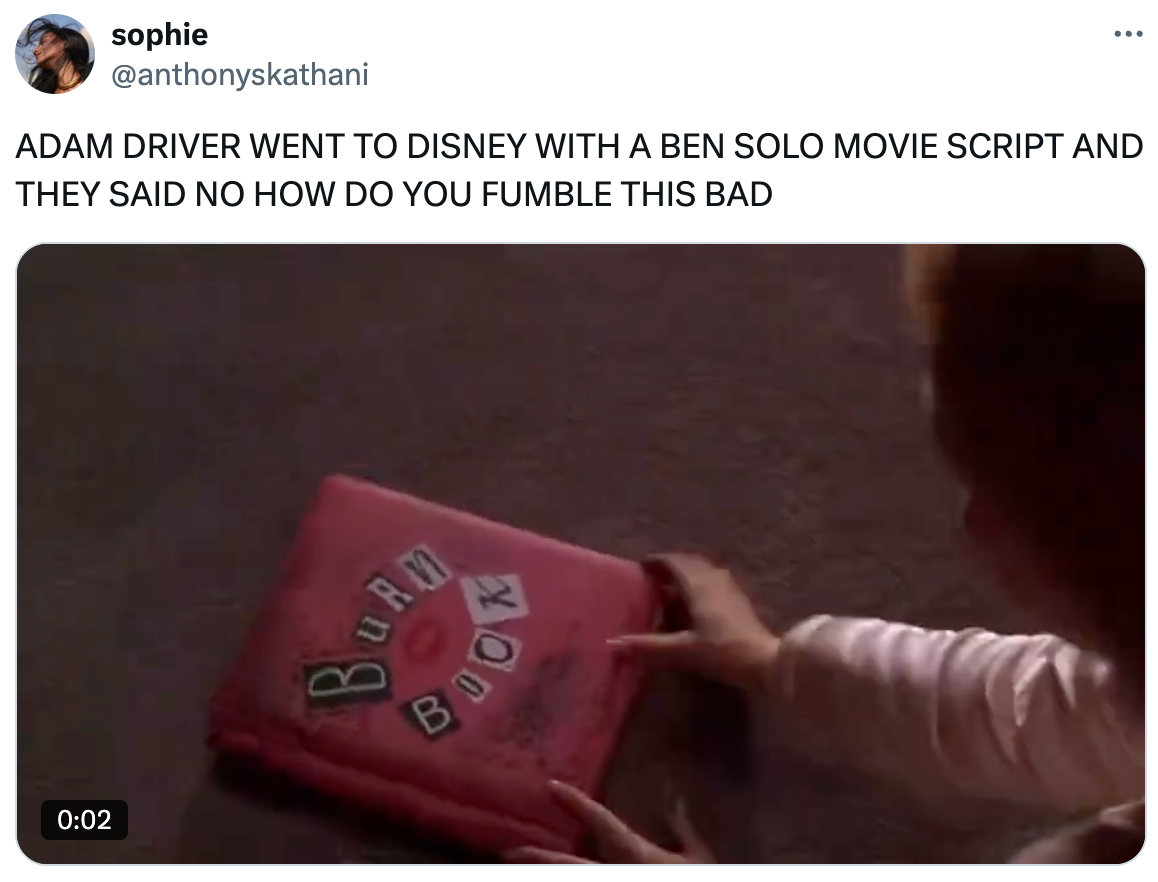Play the embedded Burn Book video
The width and height of the screenshot is (1158, 882).
coord(580,553)
